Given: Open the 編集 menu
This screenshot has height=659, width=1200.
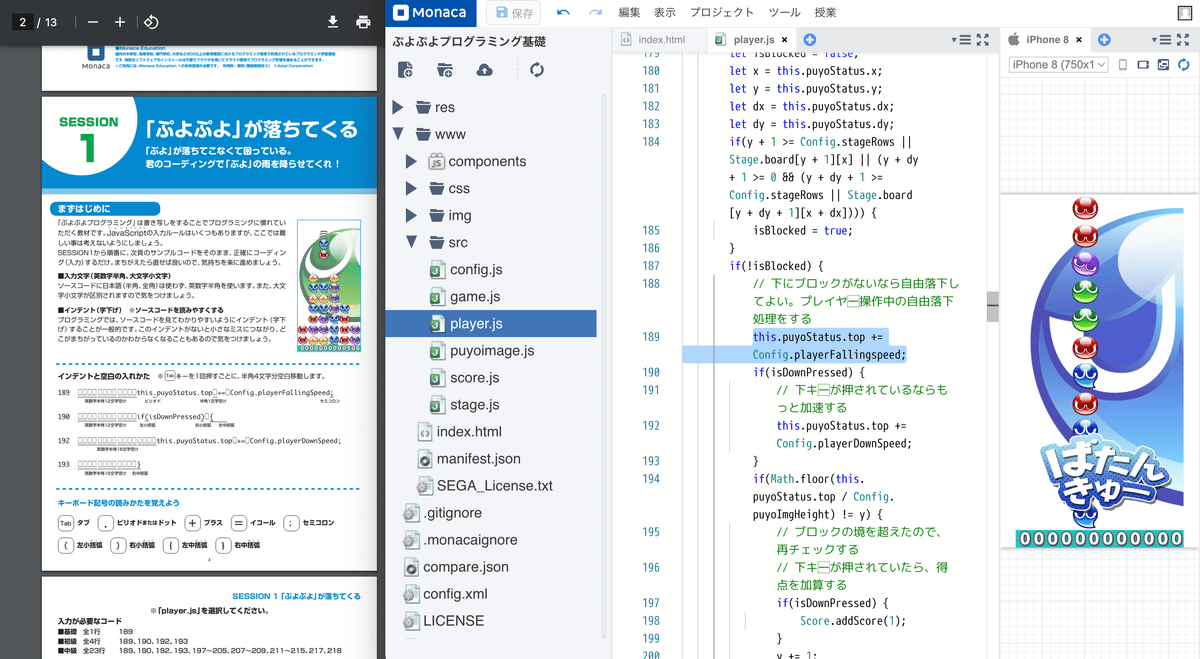Looking at the screenshot, I should point(630,12).
